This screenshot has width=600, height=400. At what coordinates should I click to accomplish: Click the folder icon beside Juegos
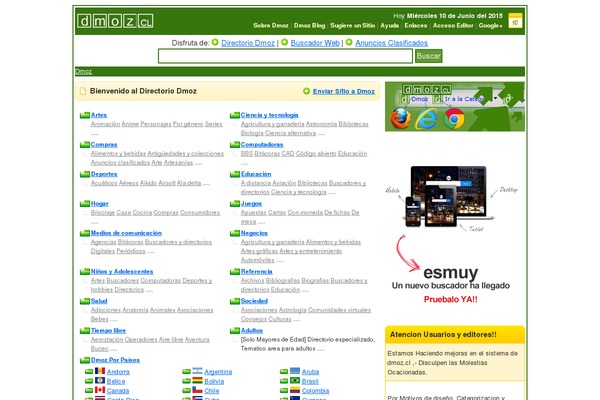[235, 203]
